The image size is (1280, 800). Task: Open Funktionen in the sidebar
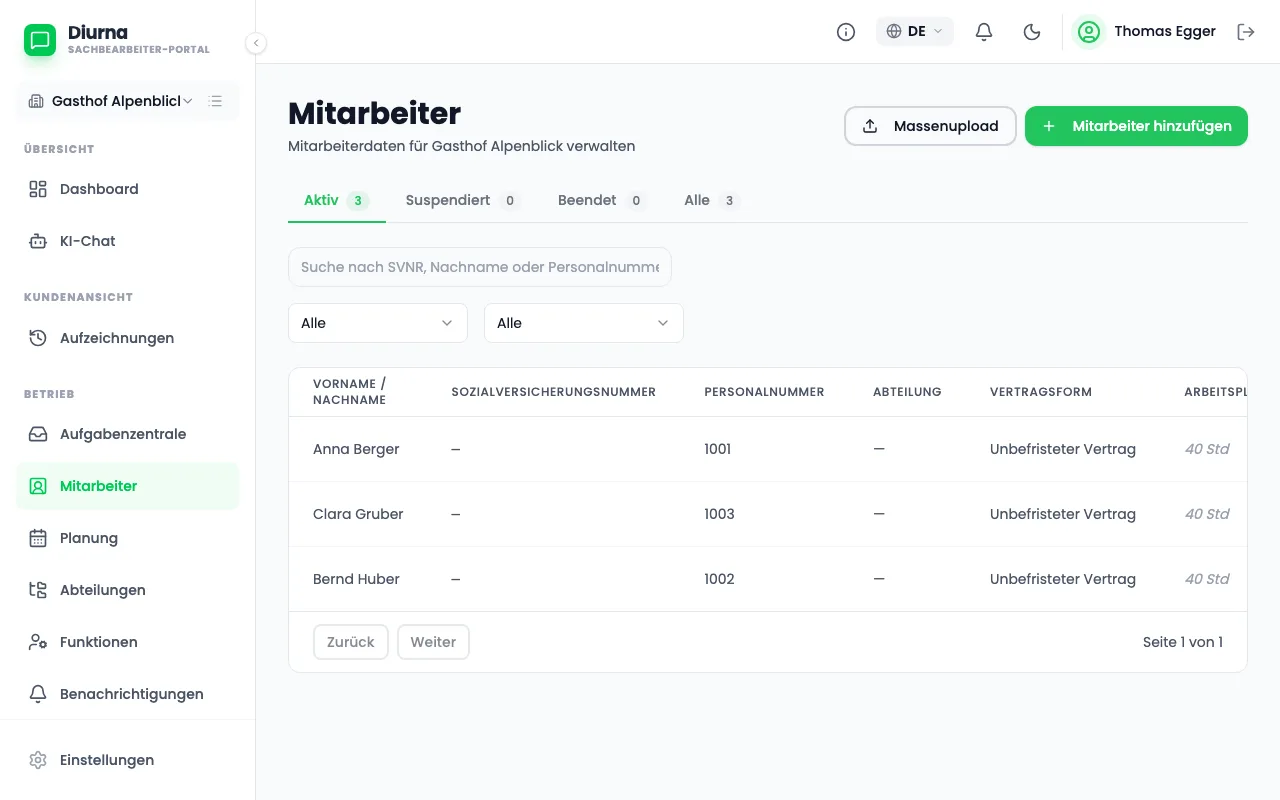[x=128, y=642]
